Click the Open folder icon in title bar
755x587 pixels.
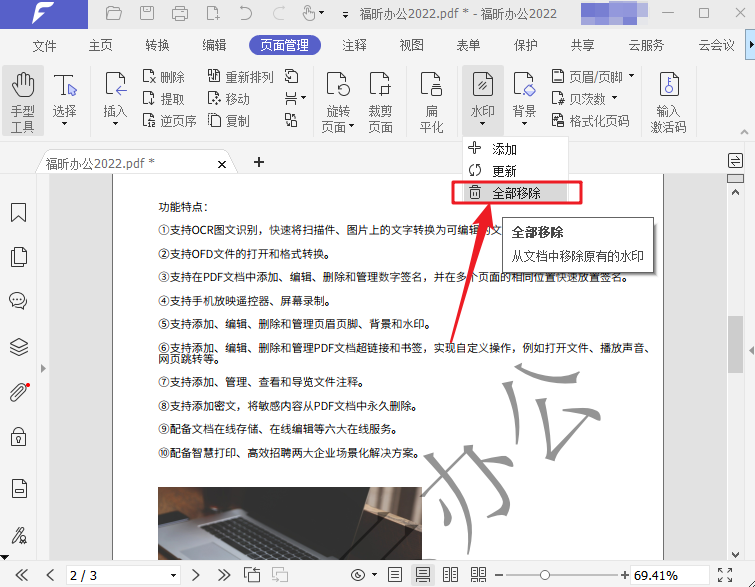click(114, 13)
